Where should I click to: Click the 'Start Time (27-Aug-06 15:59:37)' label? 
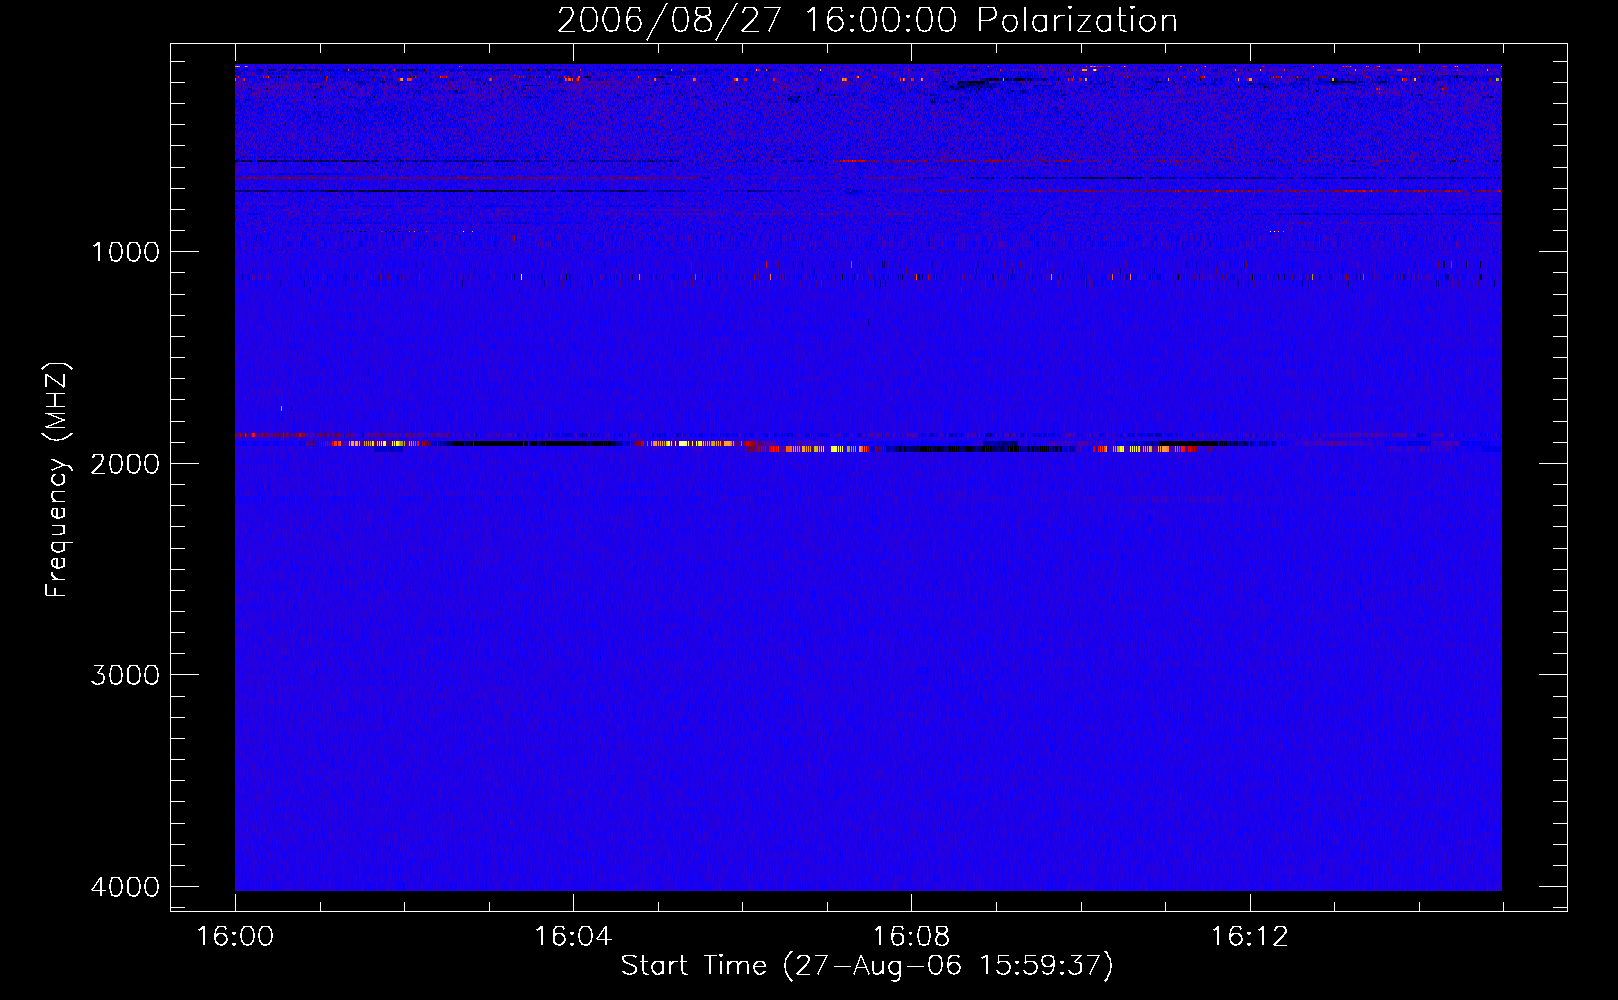[x=867, y=966]
